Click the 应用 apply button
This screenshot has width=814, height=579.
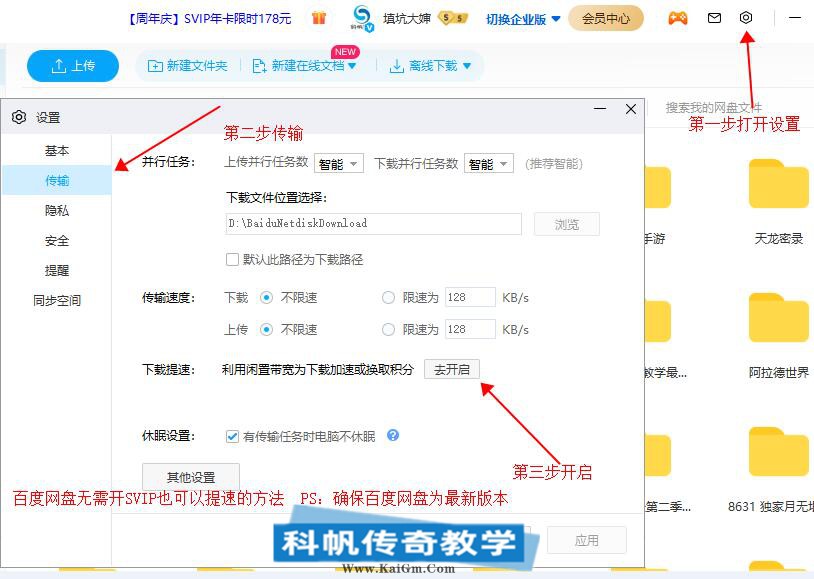click(586, 540)
